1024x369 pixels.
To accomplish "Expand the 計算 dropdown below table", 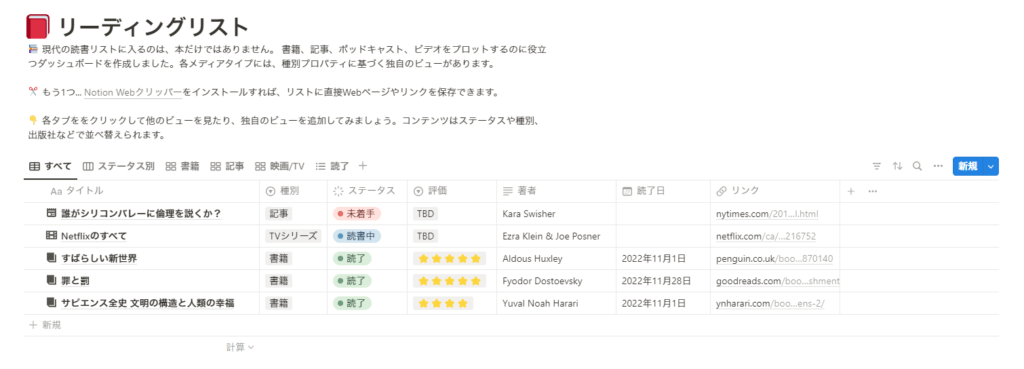I will [240, 347].
